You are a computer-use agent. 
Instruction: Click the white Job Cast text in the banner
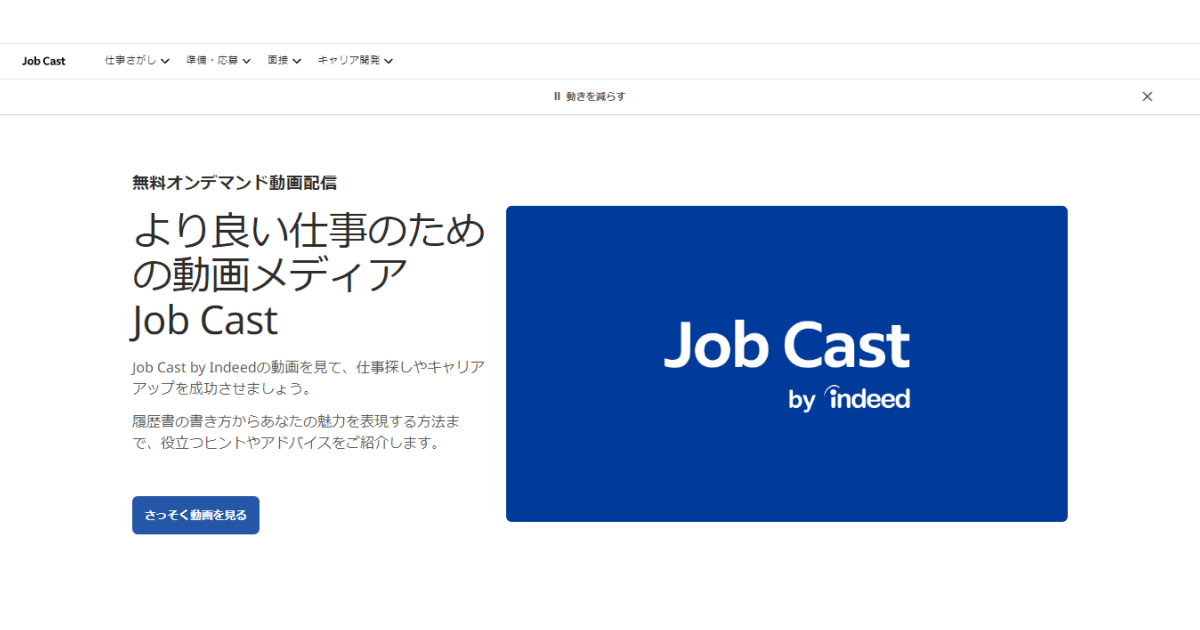point(786,345)
